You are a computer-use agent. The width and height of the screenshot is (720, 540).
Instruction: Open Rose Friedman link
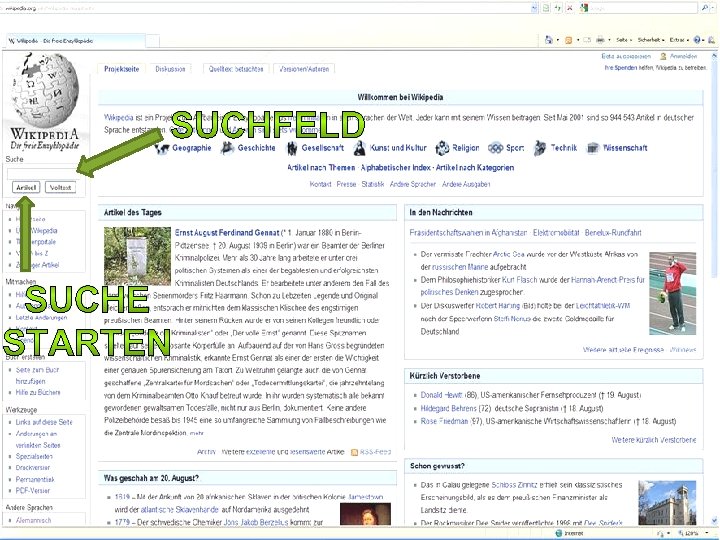(x=444, y=421)
